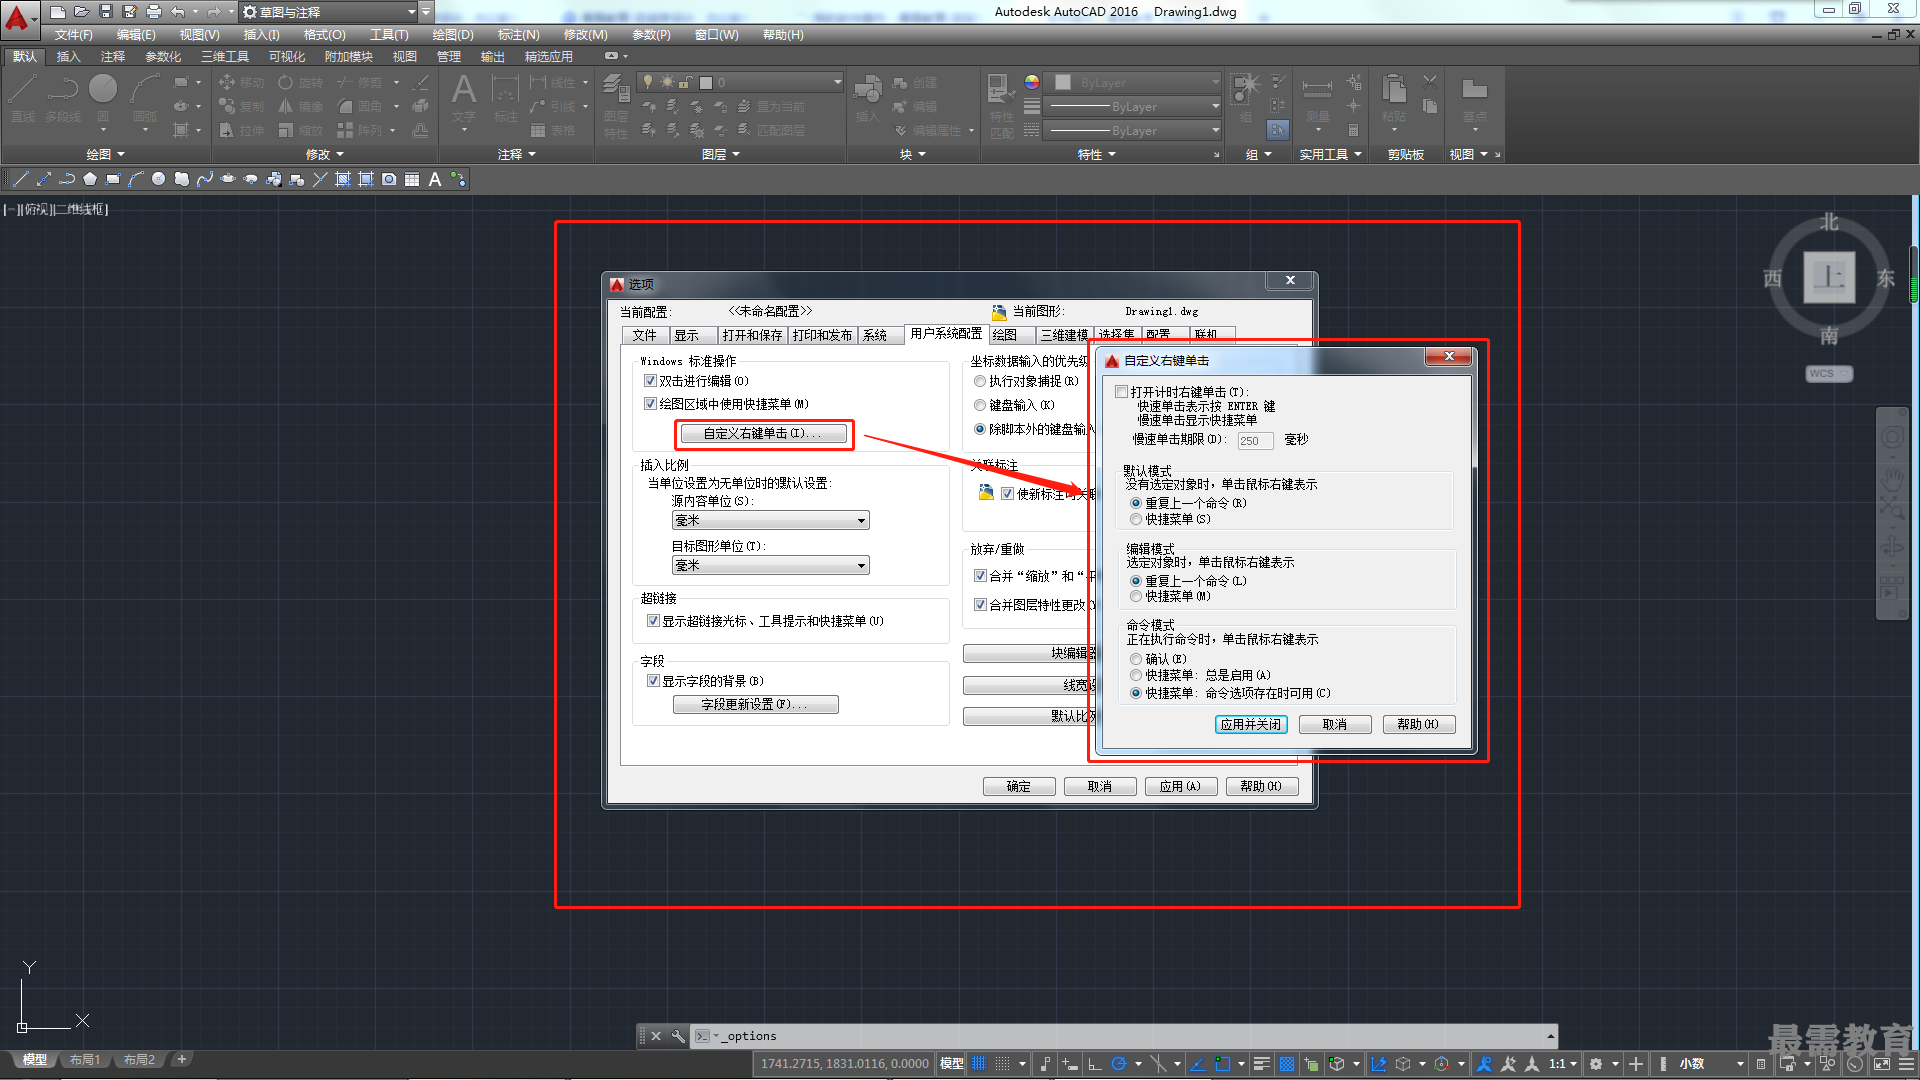Click 字段更新设置(F)... button
Screen dimensions: 1920x1080
pyautogui.click(x=755, y=704)
